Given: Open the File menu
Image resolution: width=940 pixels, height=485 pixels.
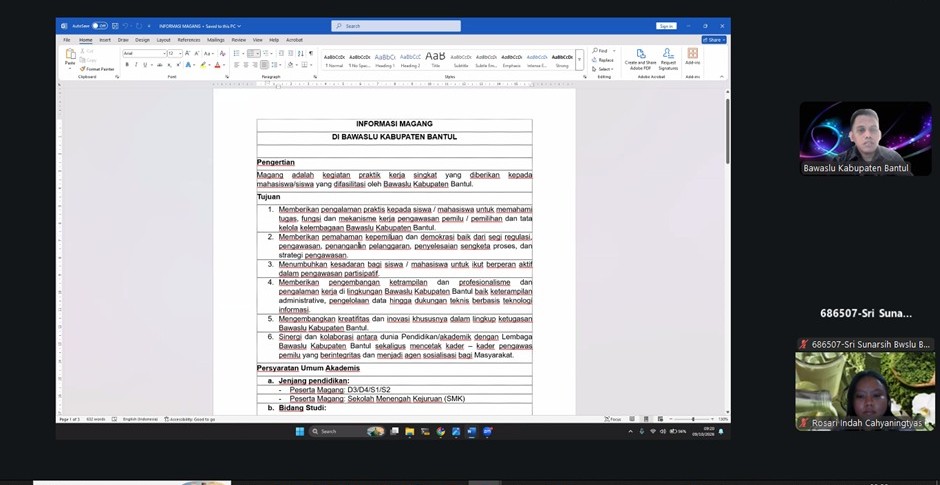Looking at the screenshot, I should (67, 40).
